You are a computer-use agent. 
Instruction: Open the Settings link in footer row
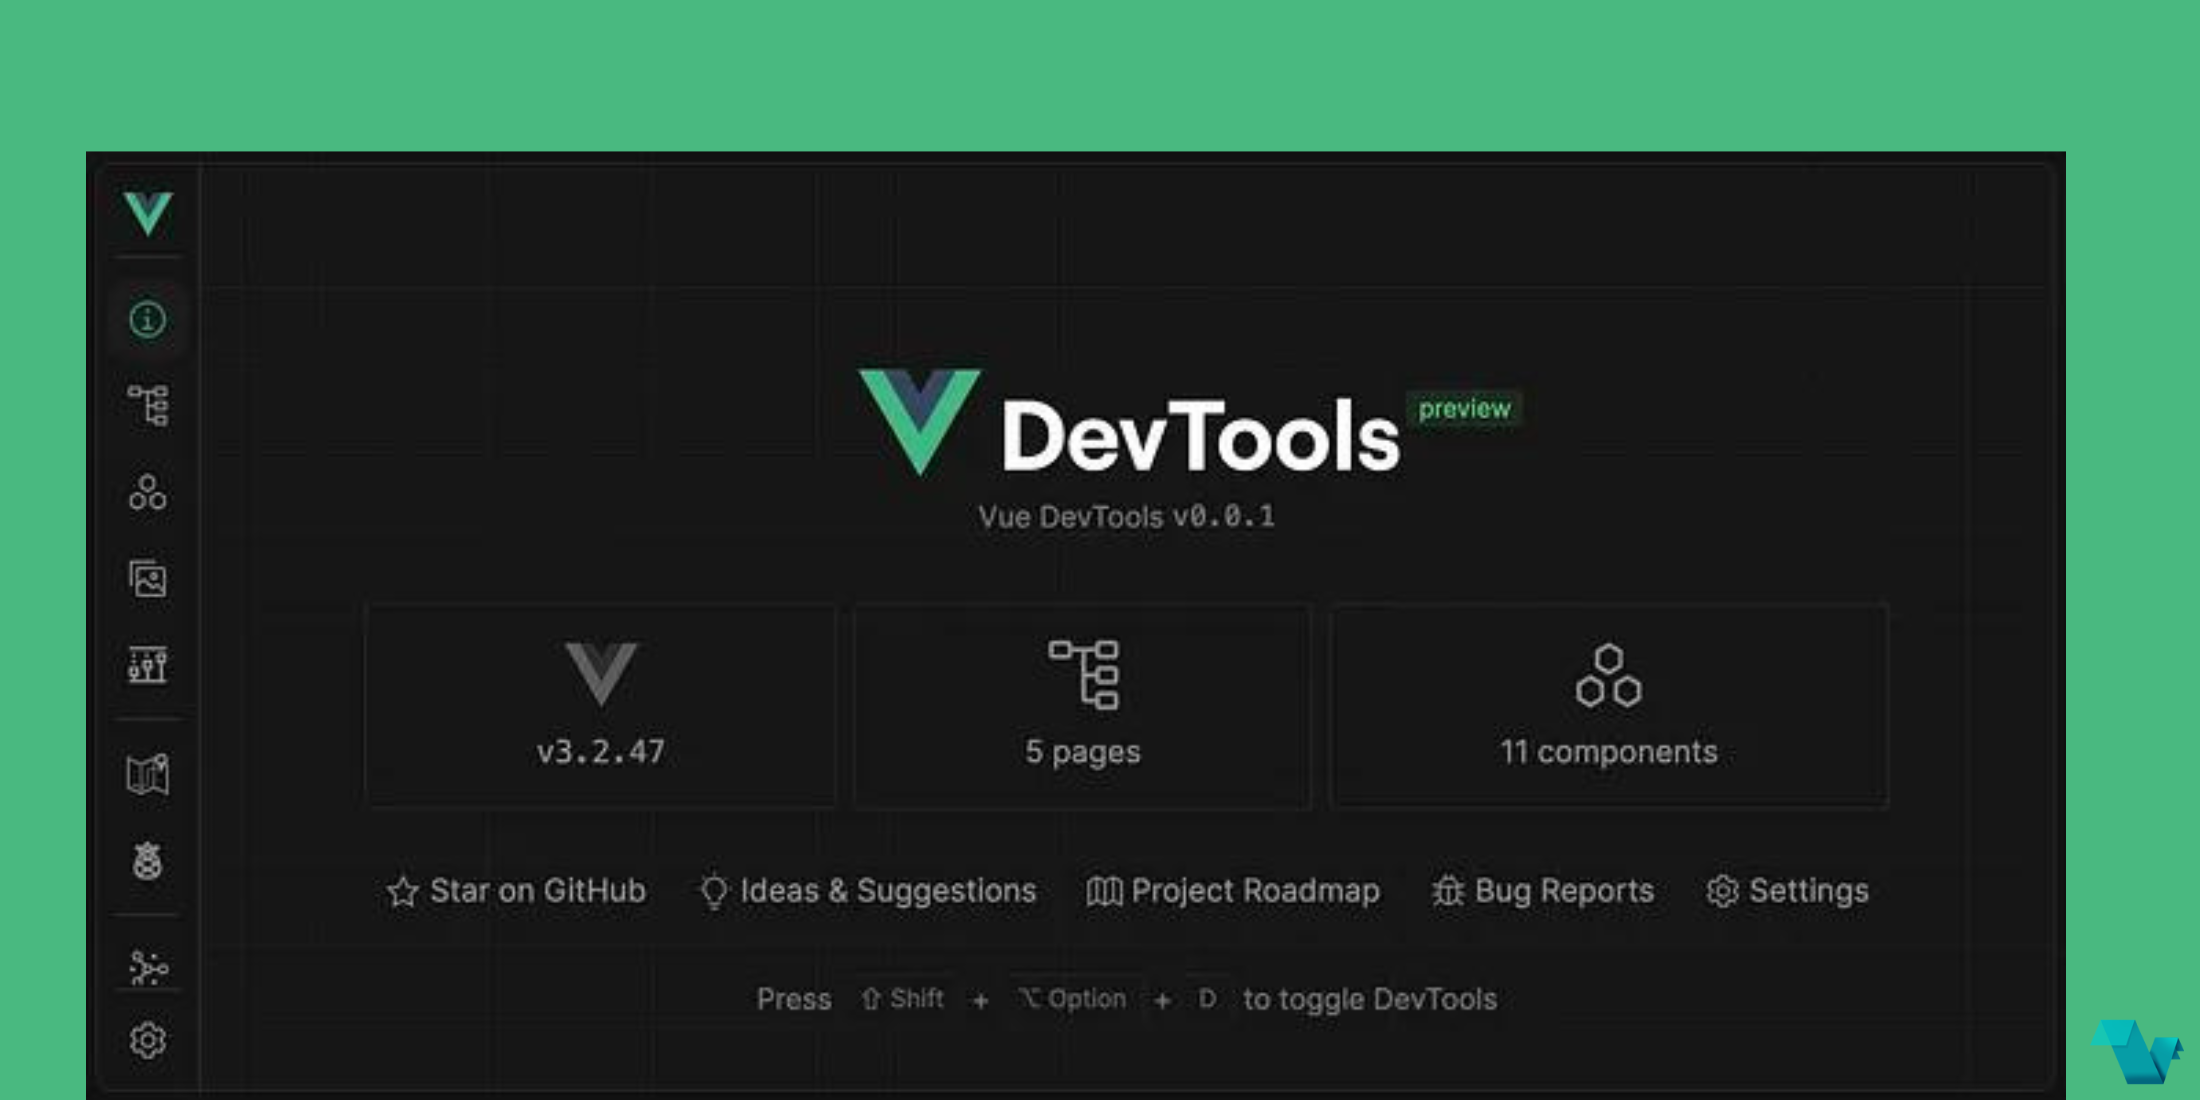coord(1787,890)
